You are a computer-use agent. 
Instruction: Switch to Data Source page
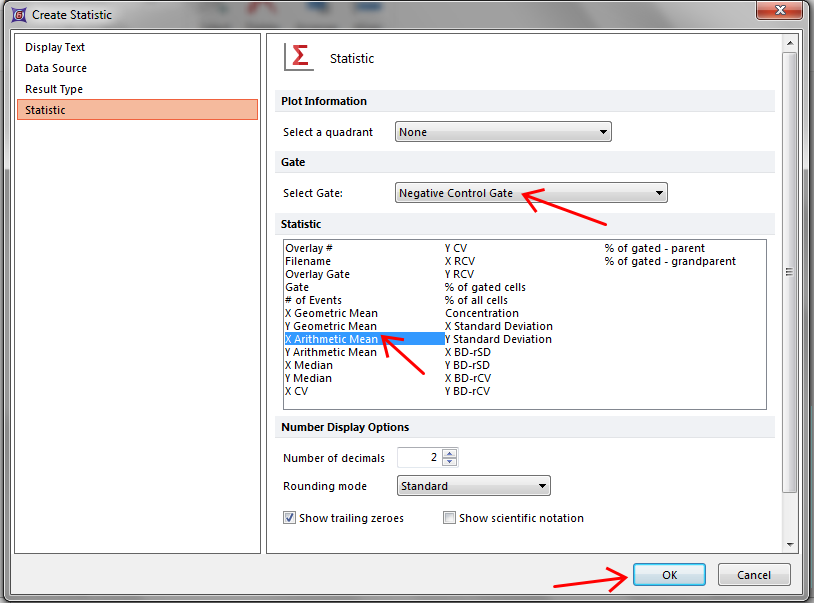(x=56, y=68)
